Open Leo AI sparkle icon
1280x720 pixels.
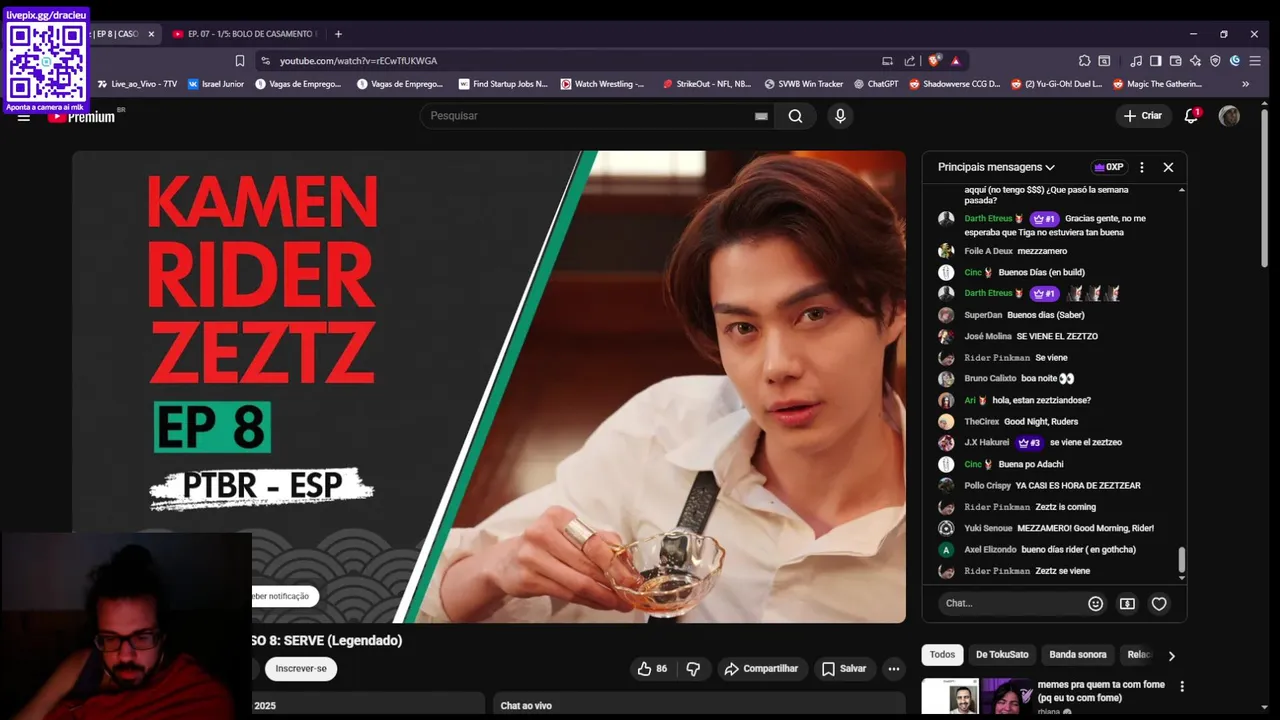pyautogui.click(x=1195, y=61)
